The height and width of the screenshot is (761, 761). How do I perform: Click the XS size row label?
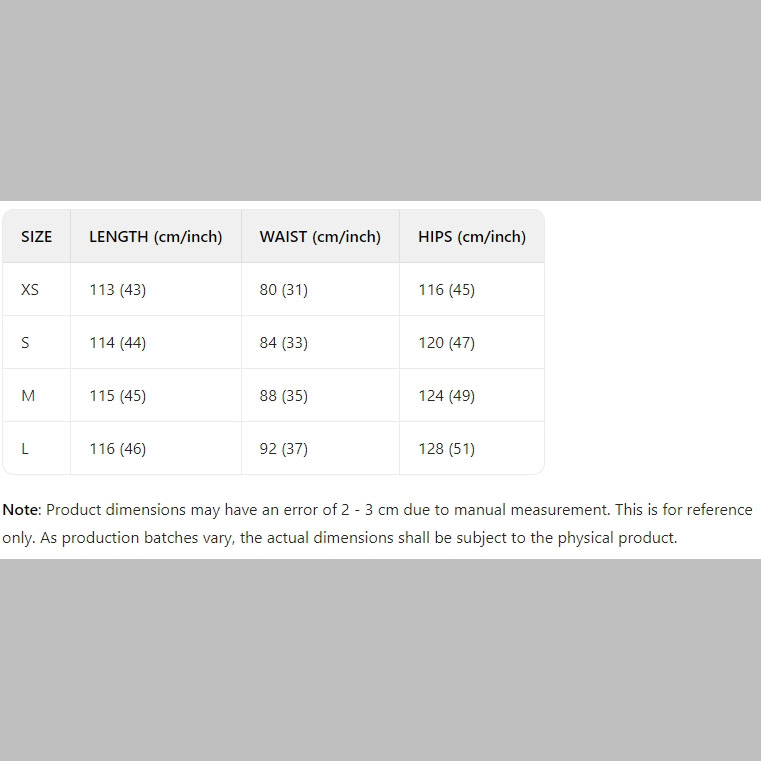(x=30, y=290)
